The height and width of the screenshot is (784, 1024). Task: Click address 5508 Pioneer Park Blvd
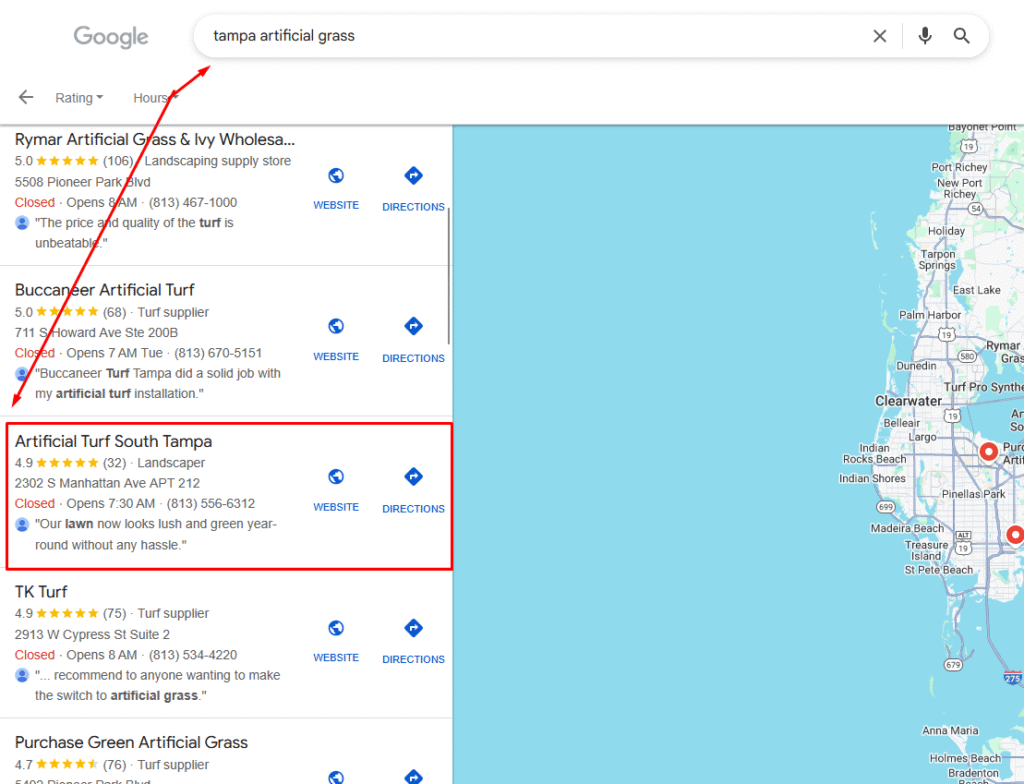click(x=83, y=182)
